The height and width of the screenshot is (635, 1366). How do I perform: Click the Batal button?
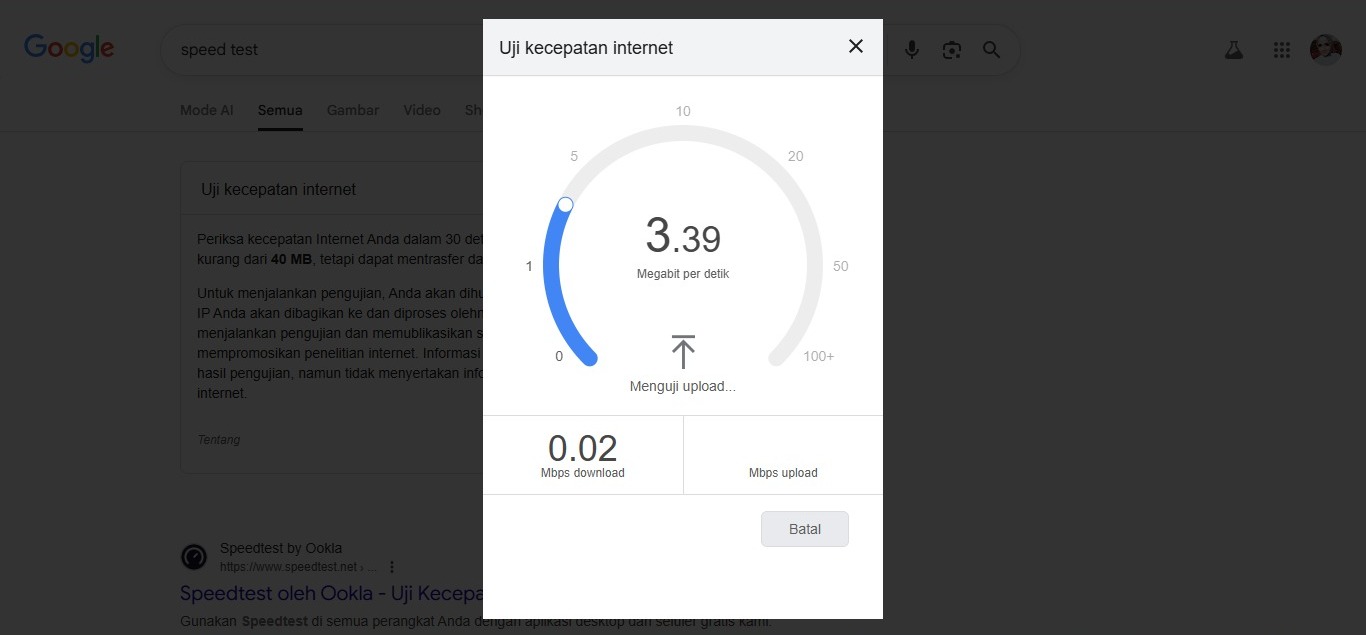804,529
